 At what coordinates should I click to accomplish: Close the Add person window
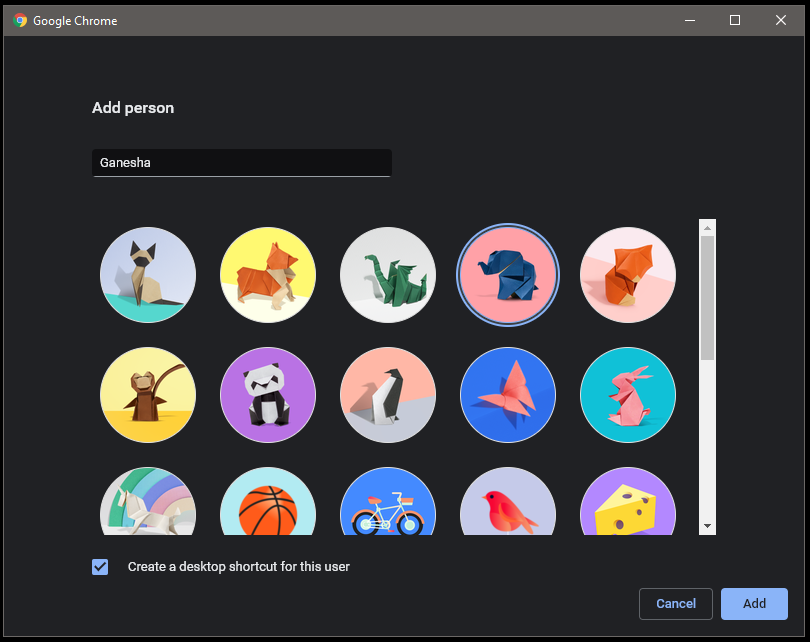coord(781,20)
